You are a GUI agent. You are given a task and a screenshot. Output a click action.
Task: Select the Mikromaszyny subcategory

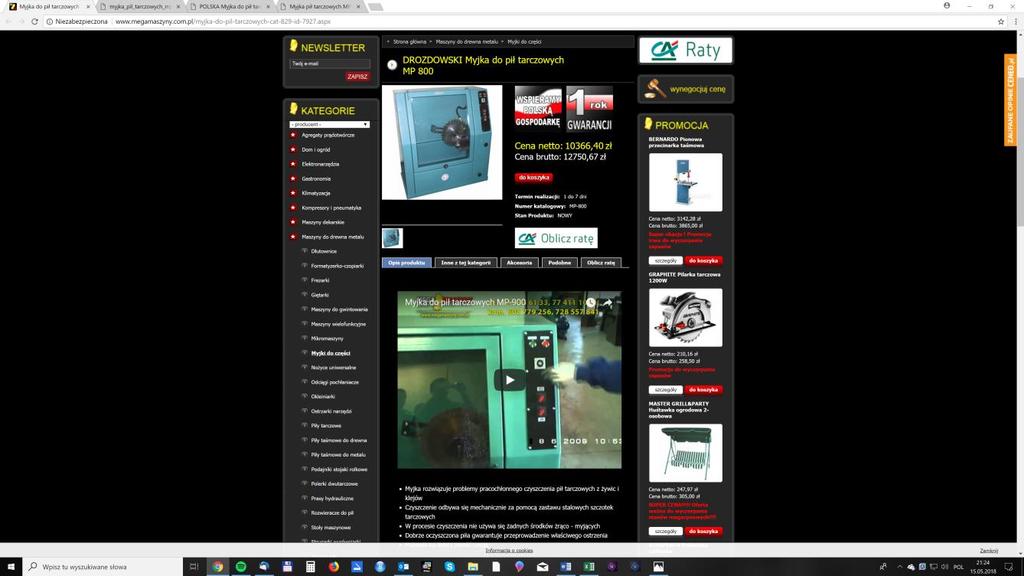327,338
